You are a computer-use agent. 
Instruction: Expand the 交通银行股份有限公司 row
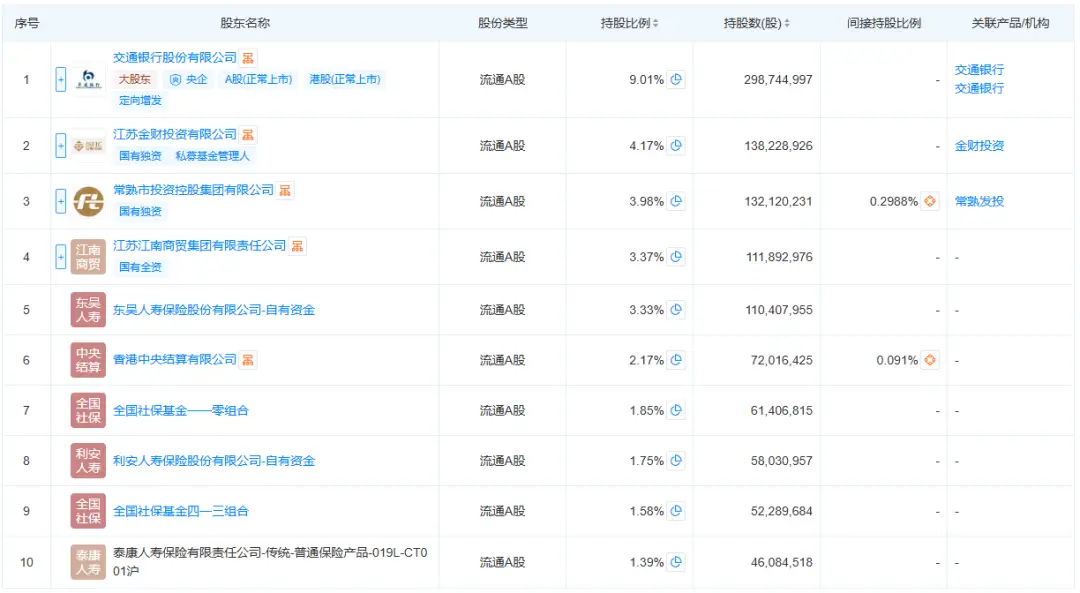coord(61,80)
